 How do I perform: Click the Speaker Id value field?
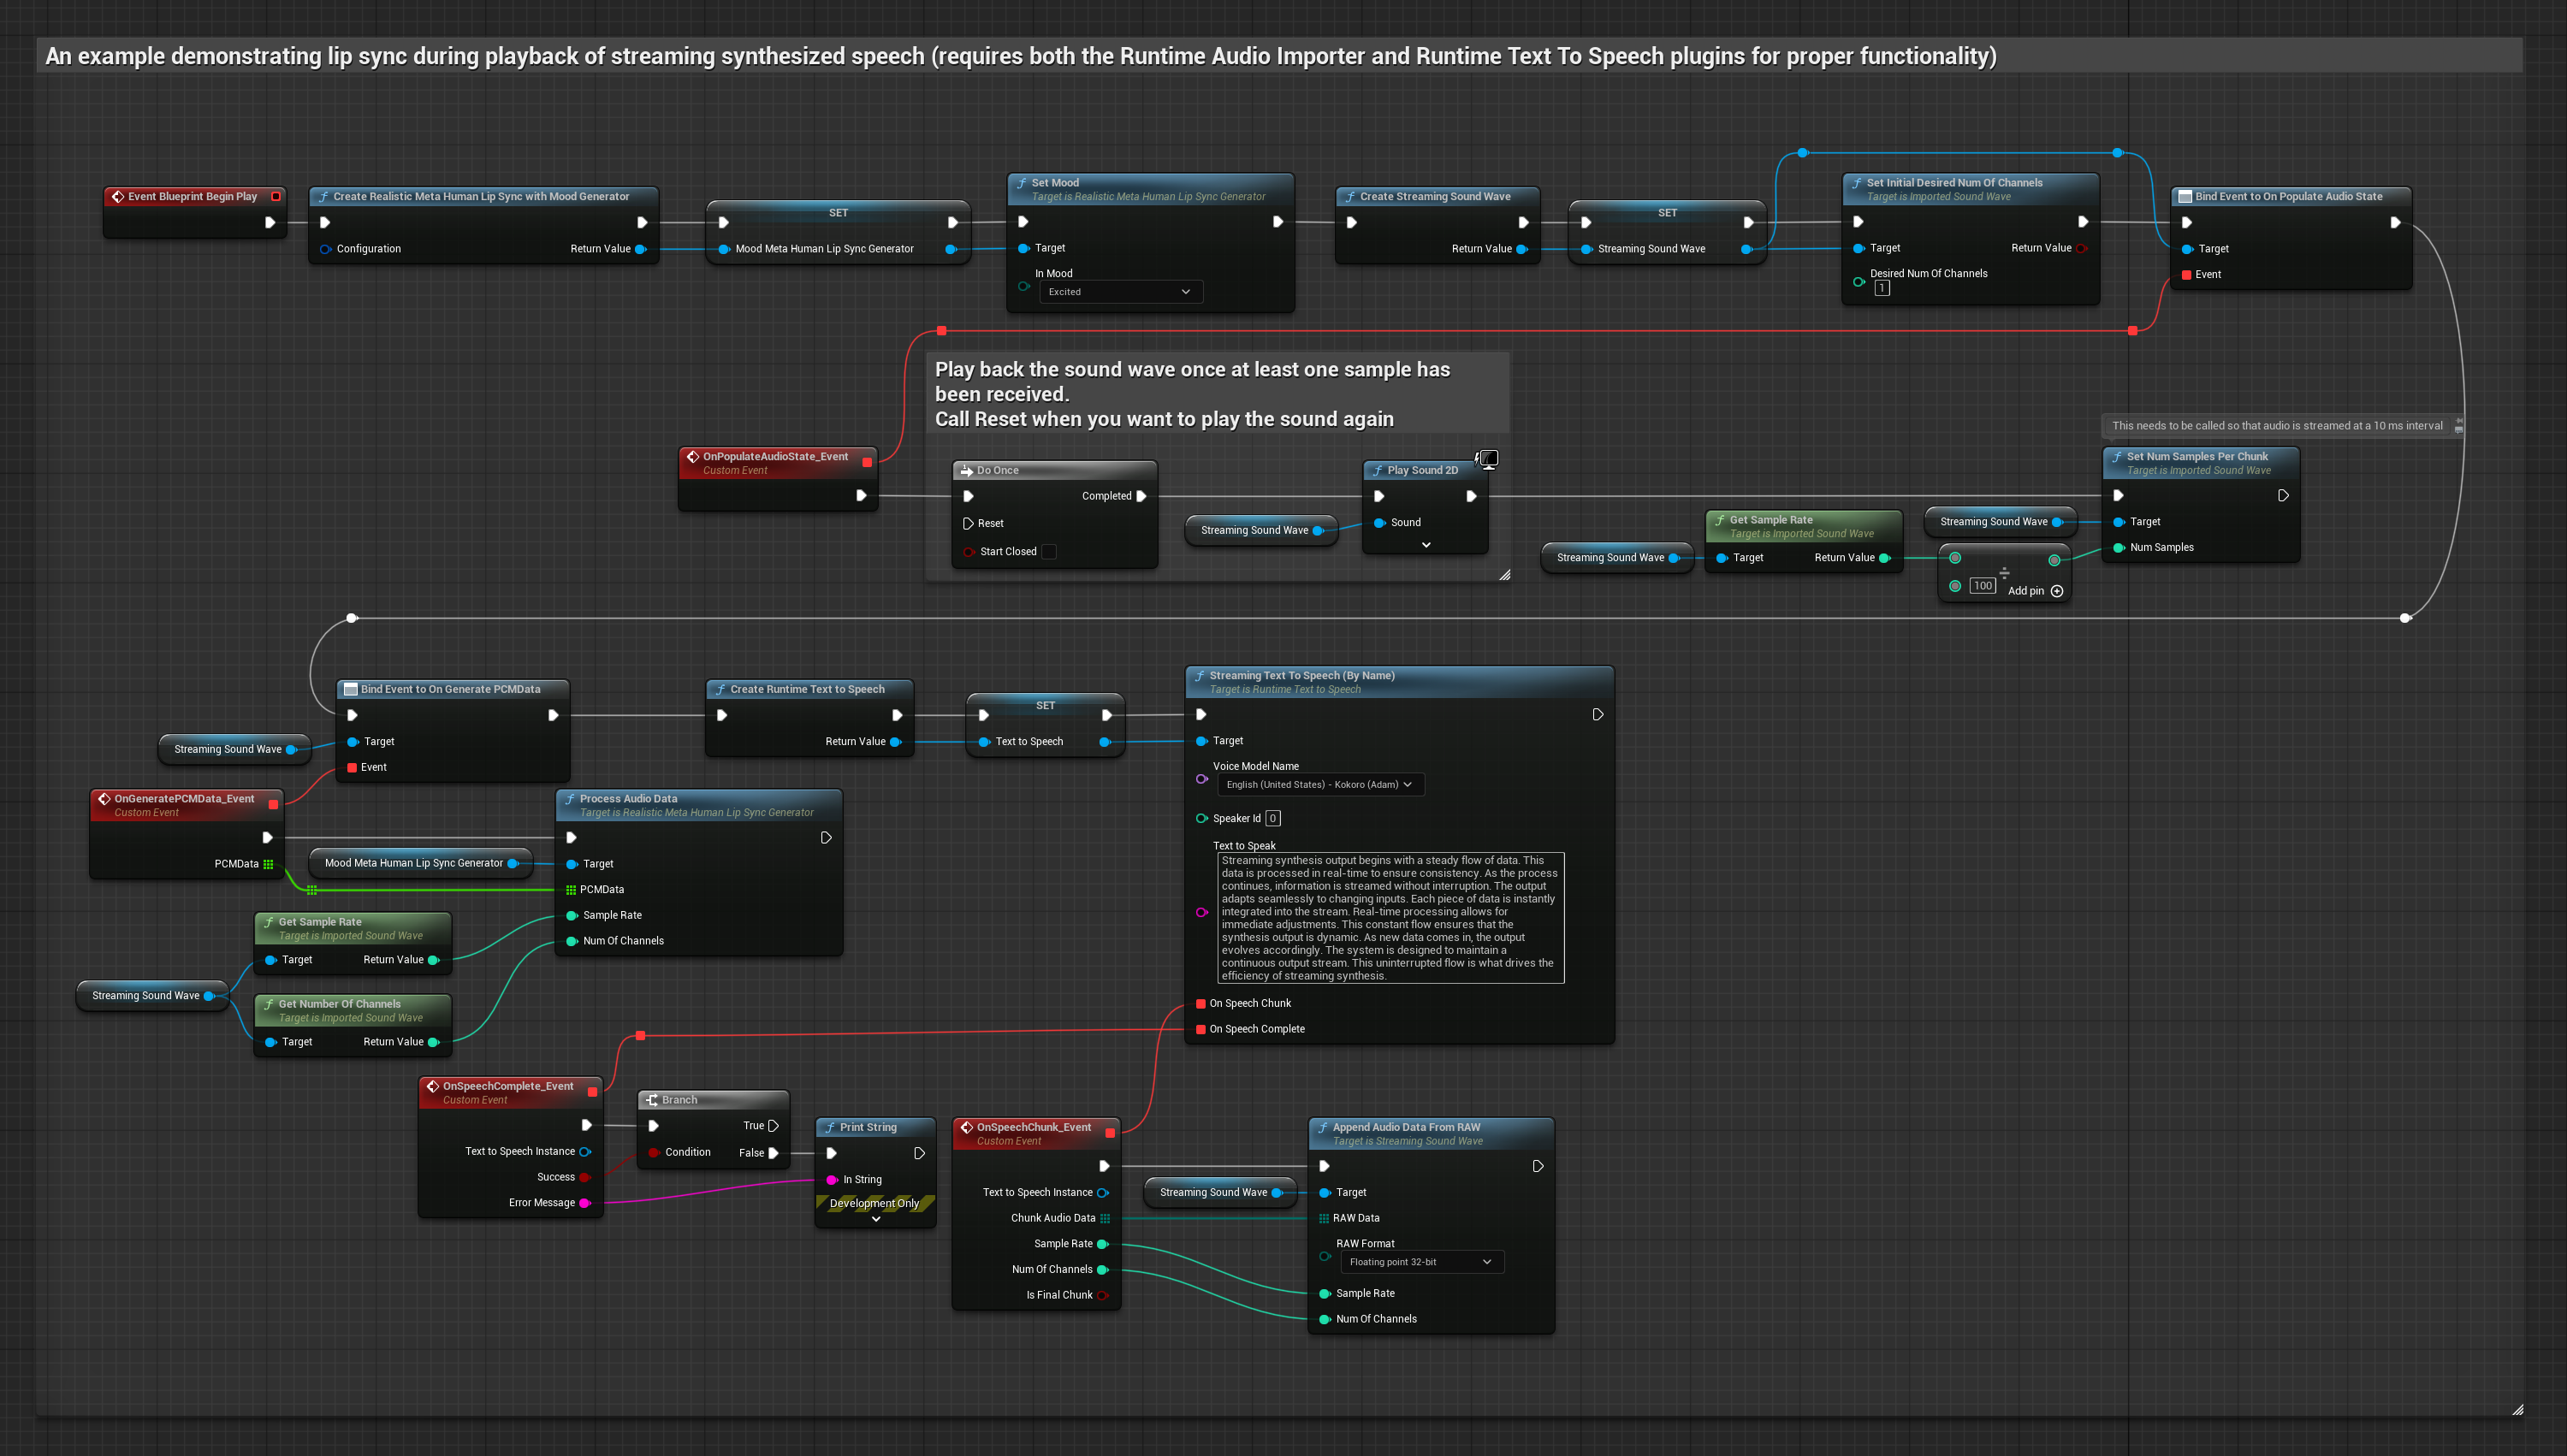1272,818
